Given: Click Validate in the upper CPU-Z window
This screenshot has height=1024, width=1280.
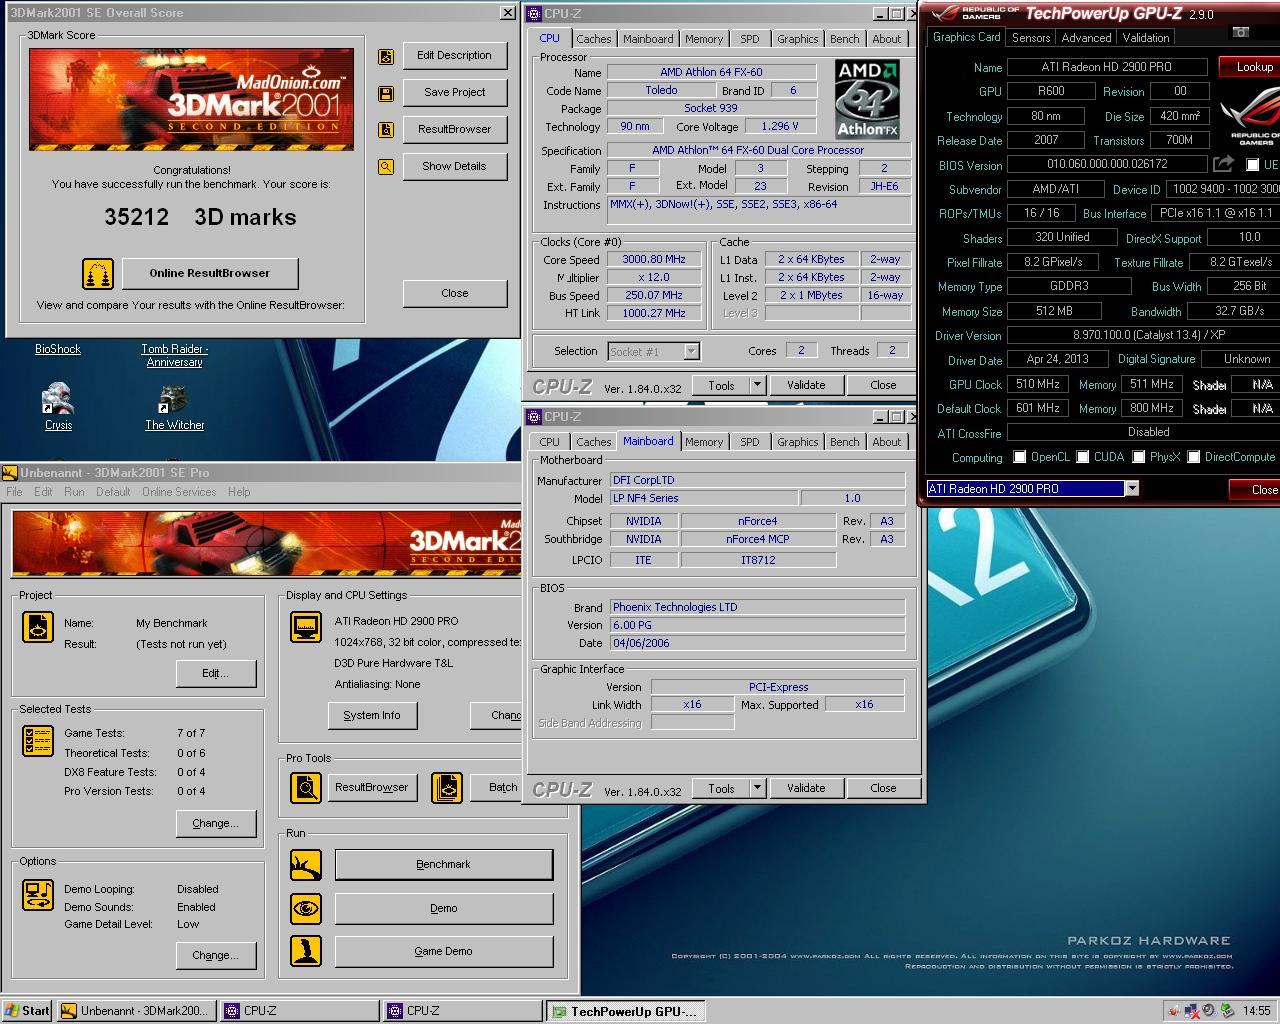Looking at the screenshot, I should coord(806,385).
